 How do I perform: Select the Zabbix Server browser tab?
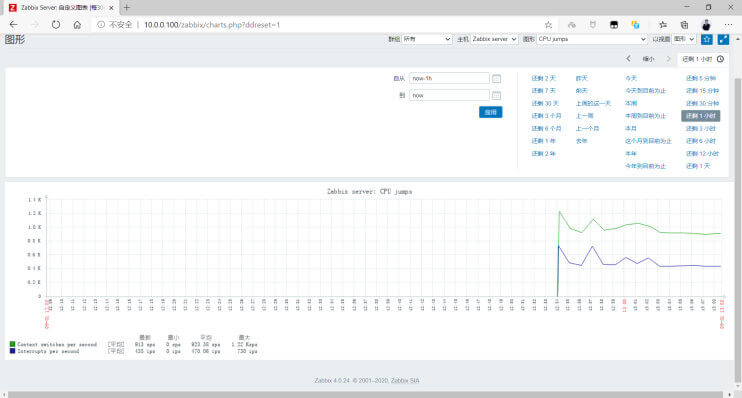[62, 8]
